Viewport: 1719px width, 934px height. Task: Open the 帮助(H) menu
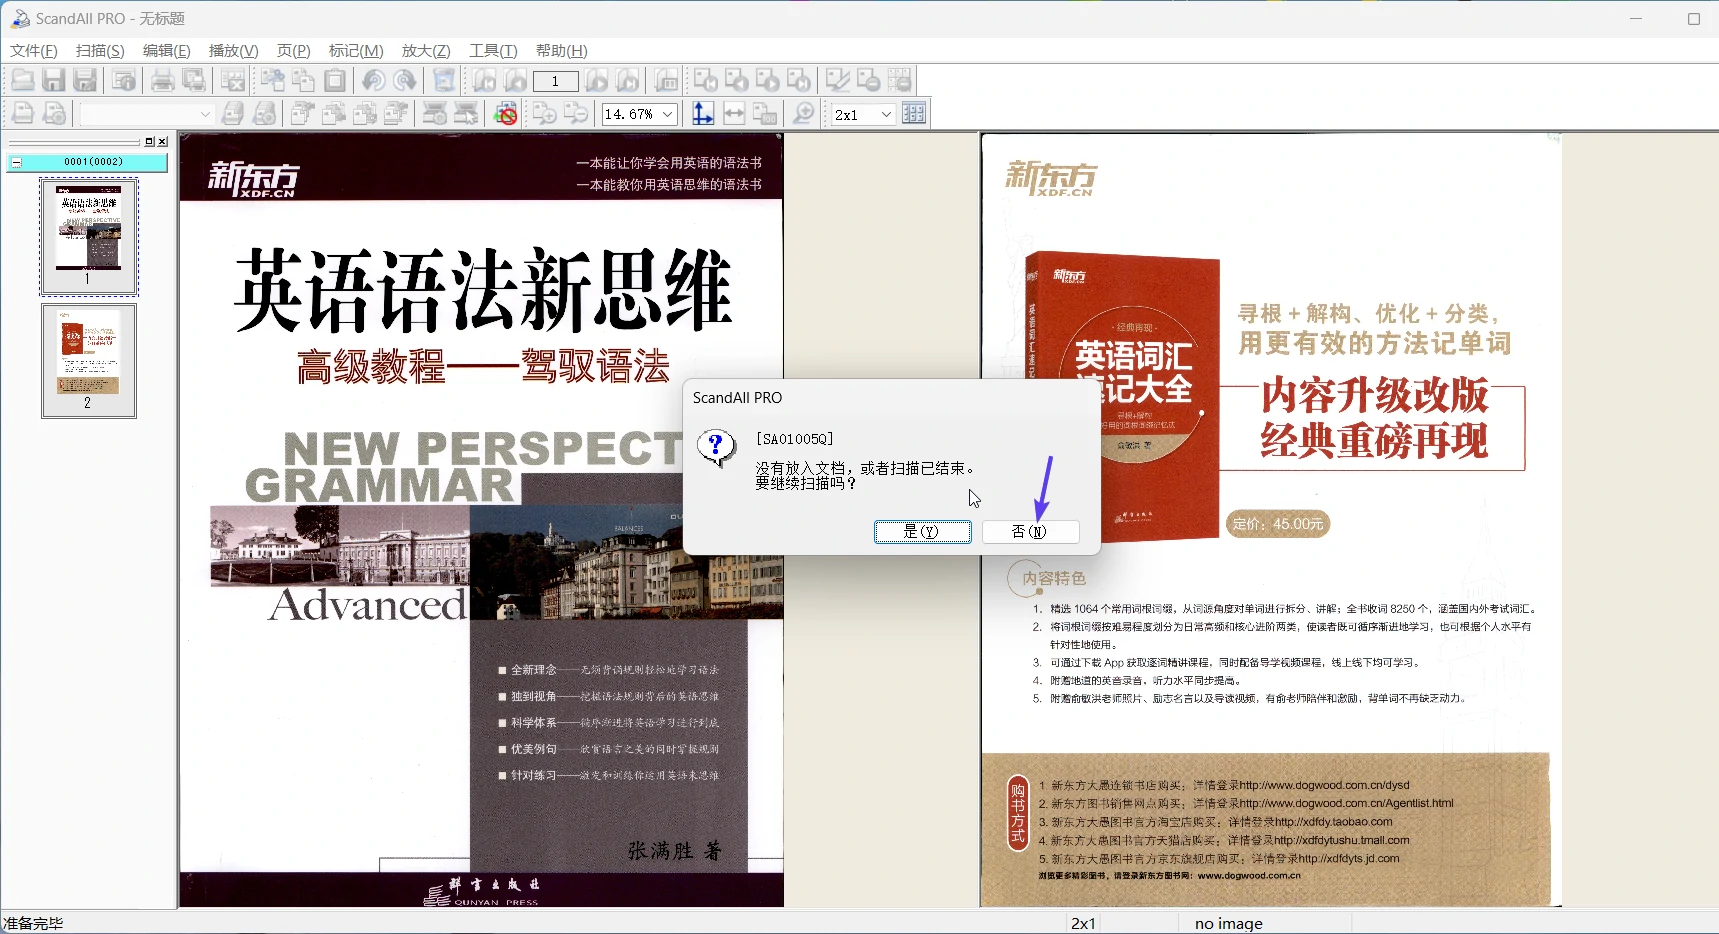tap(561, 51)
